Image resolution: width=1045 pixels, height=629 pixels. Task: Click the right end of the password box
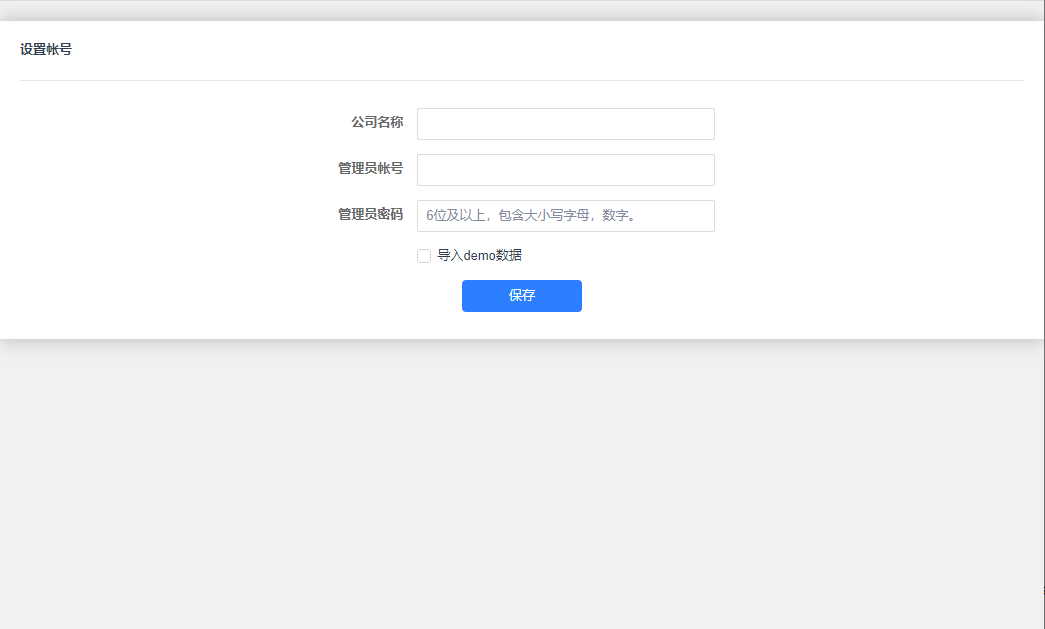coord(704,216)
